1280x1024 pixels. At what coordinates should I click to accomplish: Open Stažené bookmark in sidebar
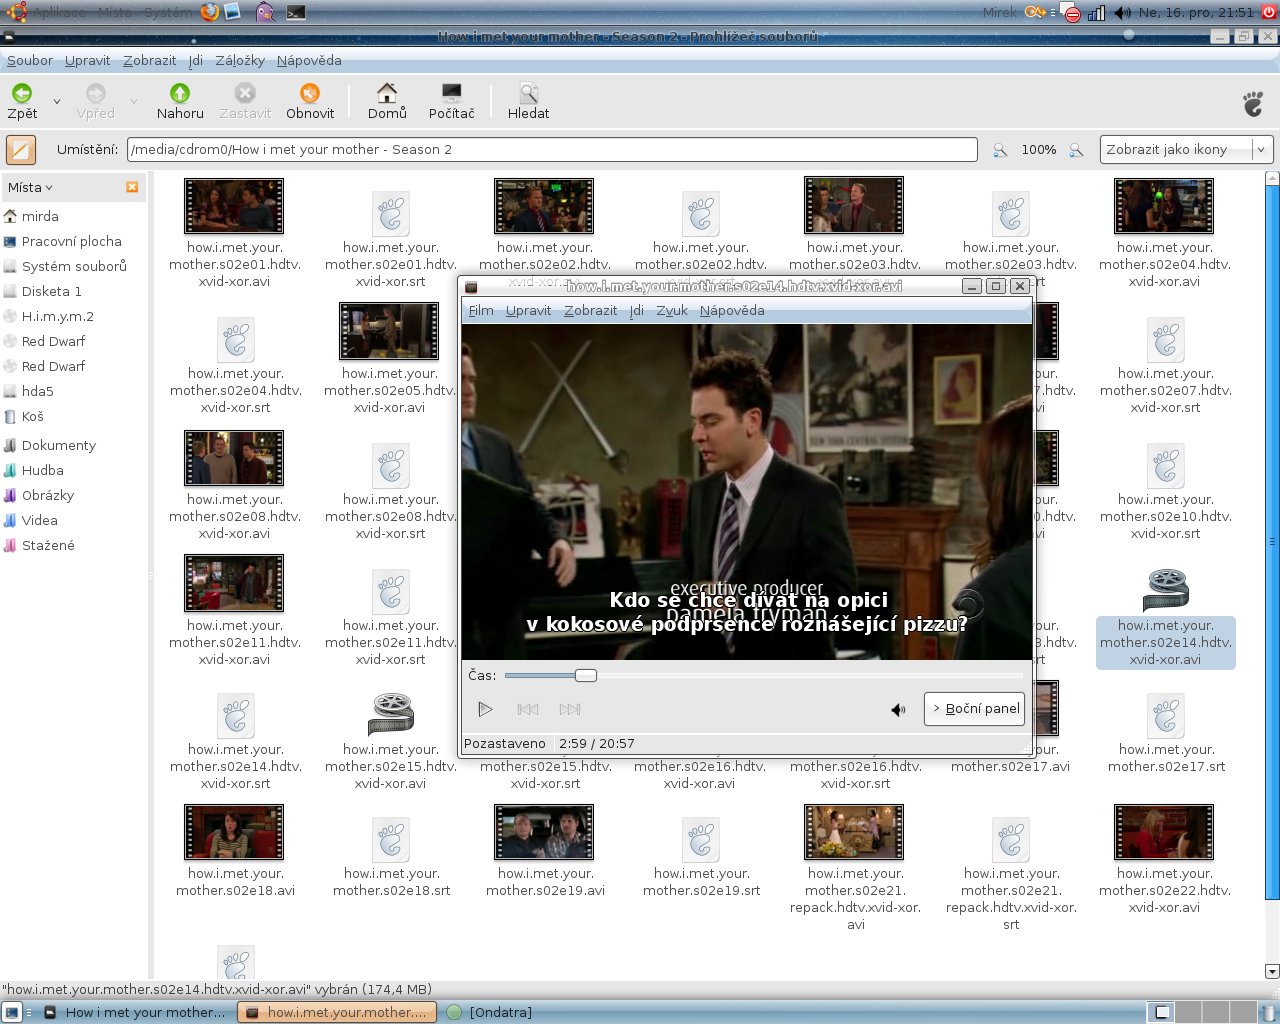47,545
